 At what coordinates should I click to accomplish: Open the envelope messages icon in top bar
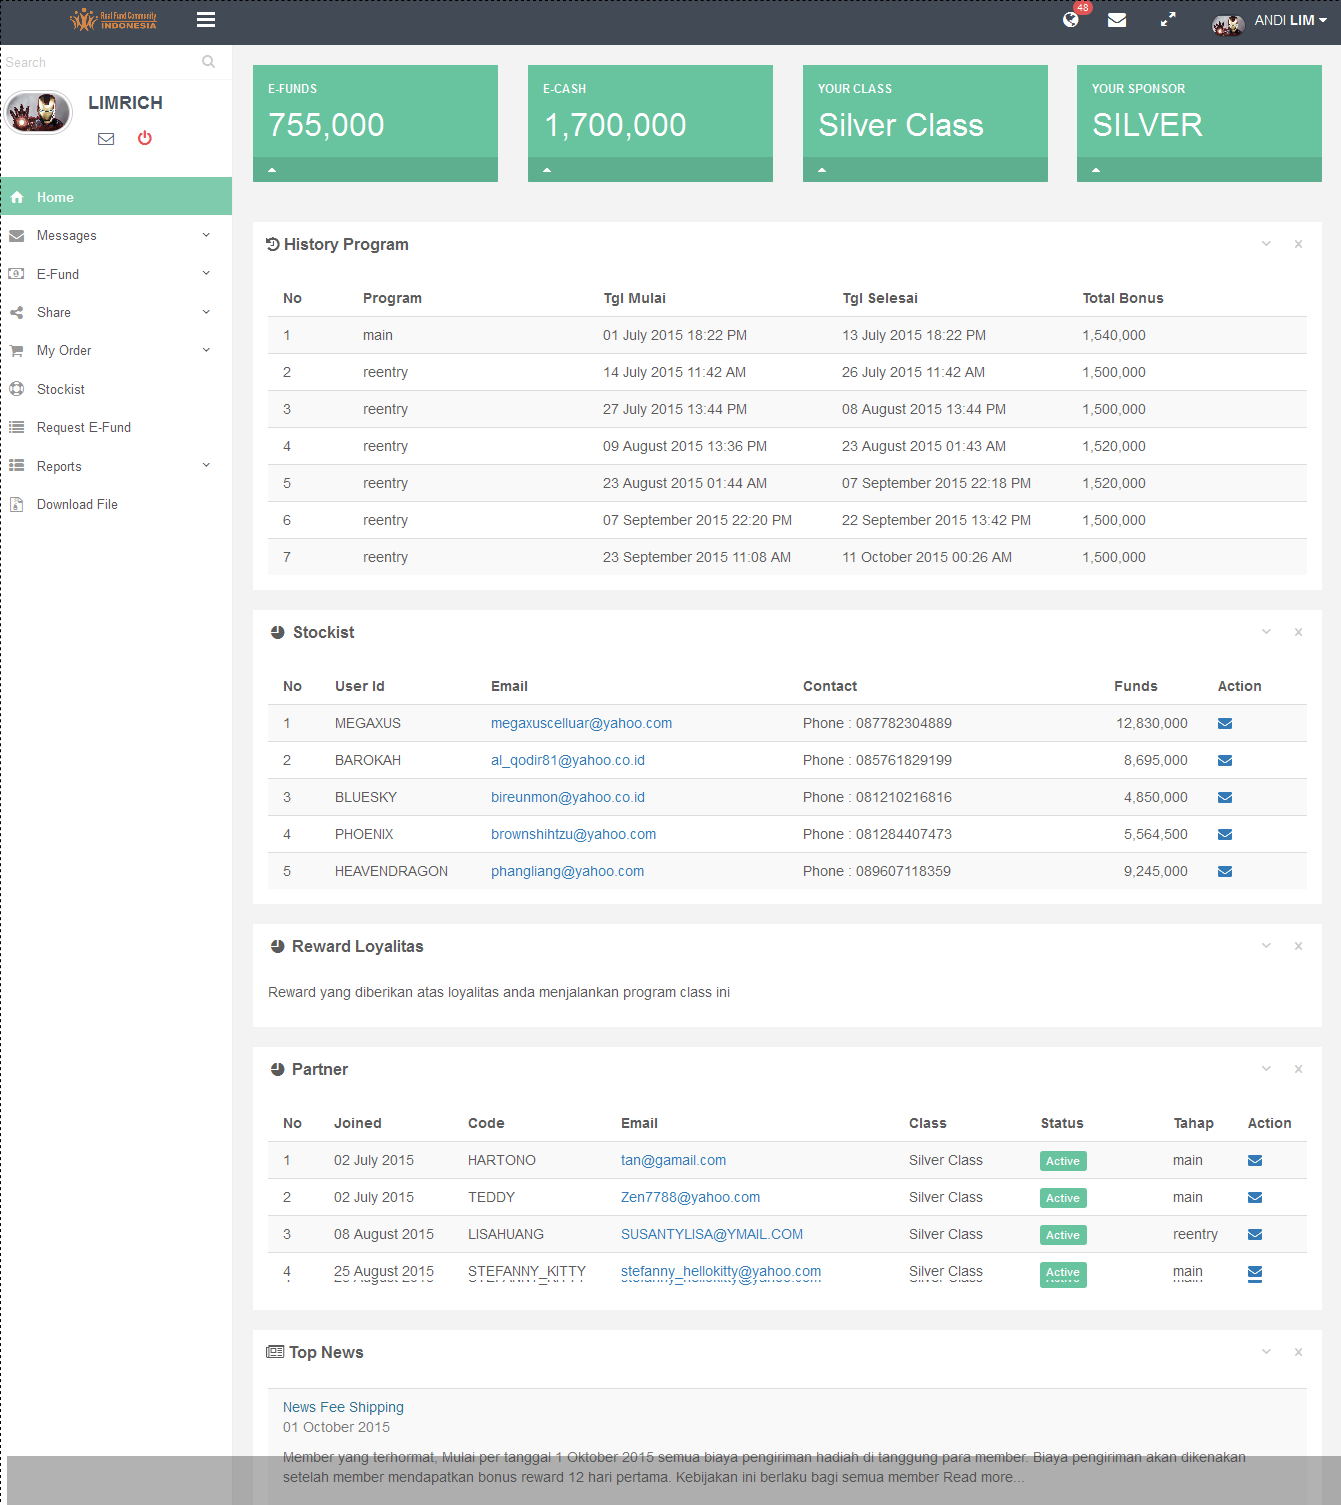[1117, 20]
